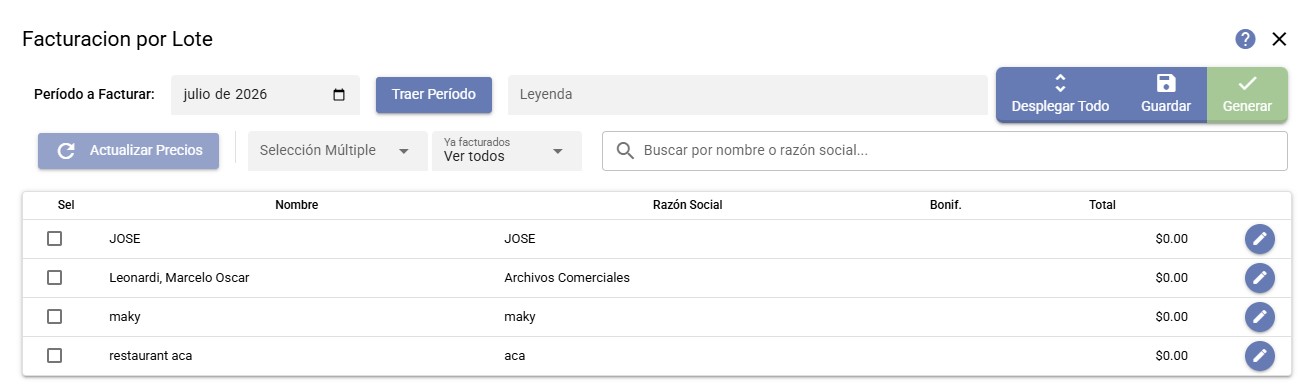The width and height of the screenshot is (1308, 390).
Task: Click the $0.00 total in the JOSE row
Action: pyautogui.click(x=1171, y=239)
